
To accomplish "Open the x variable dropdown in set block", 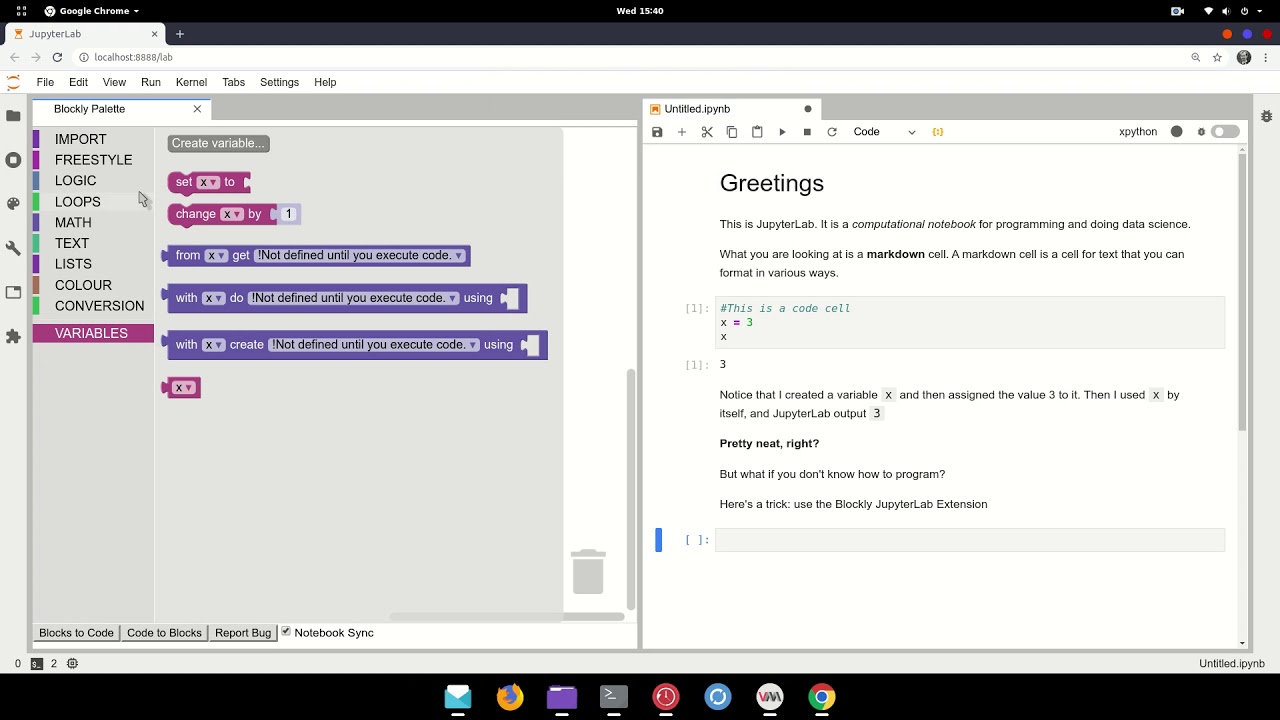I will 208,182.
